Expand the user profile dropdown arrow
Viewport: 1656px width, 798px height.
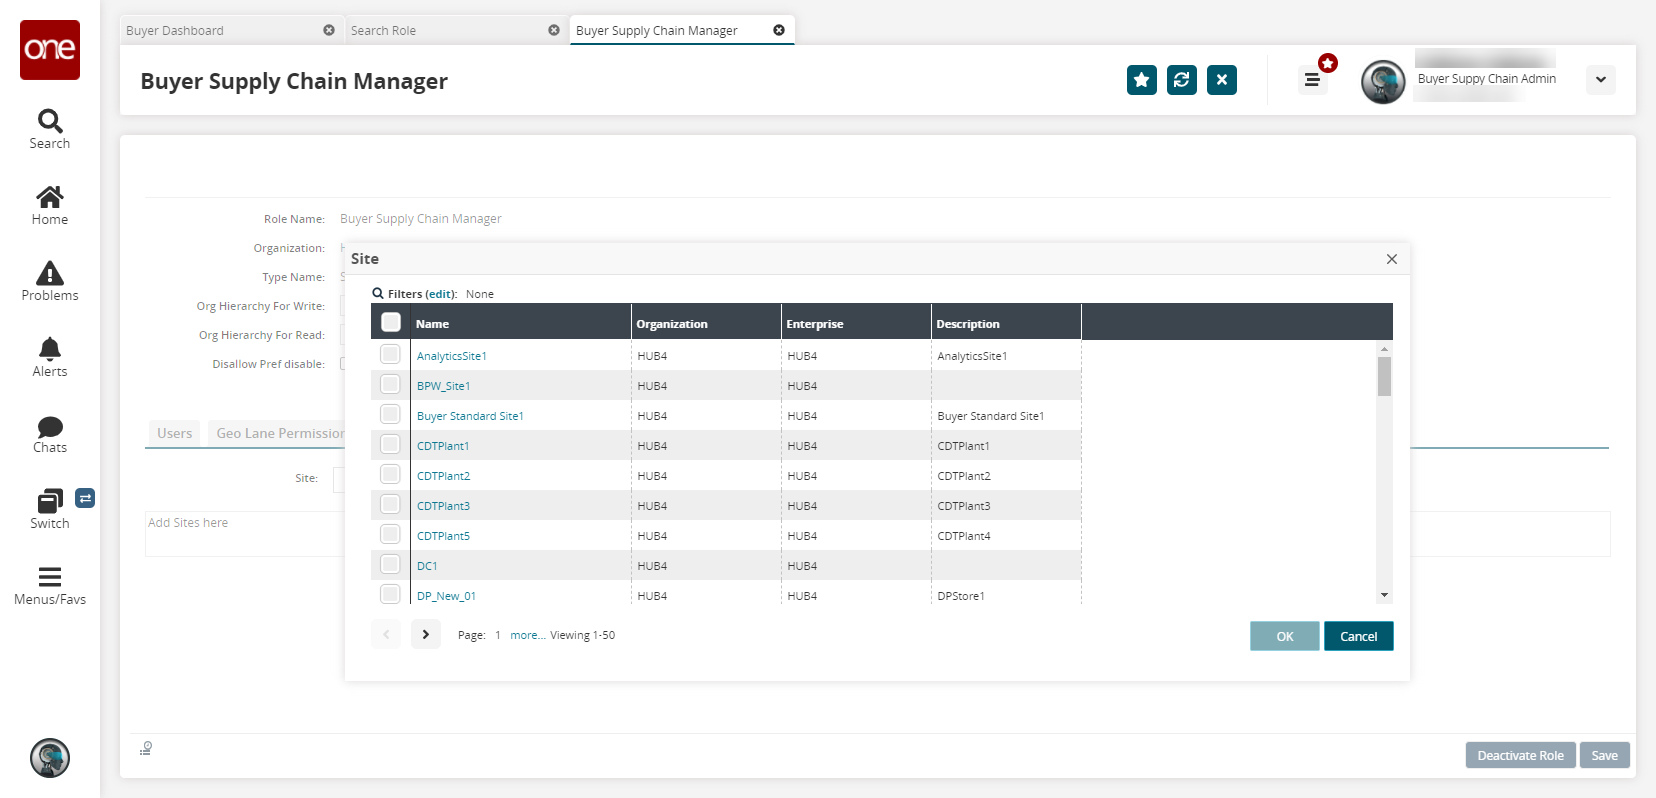click(1600, 80)
